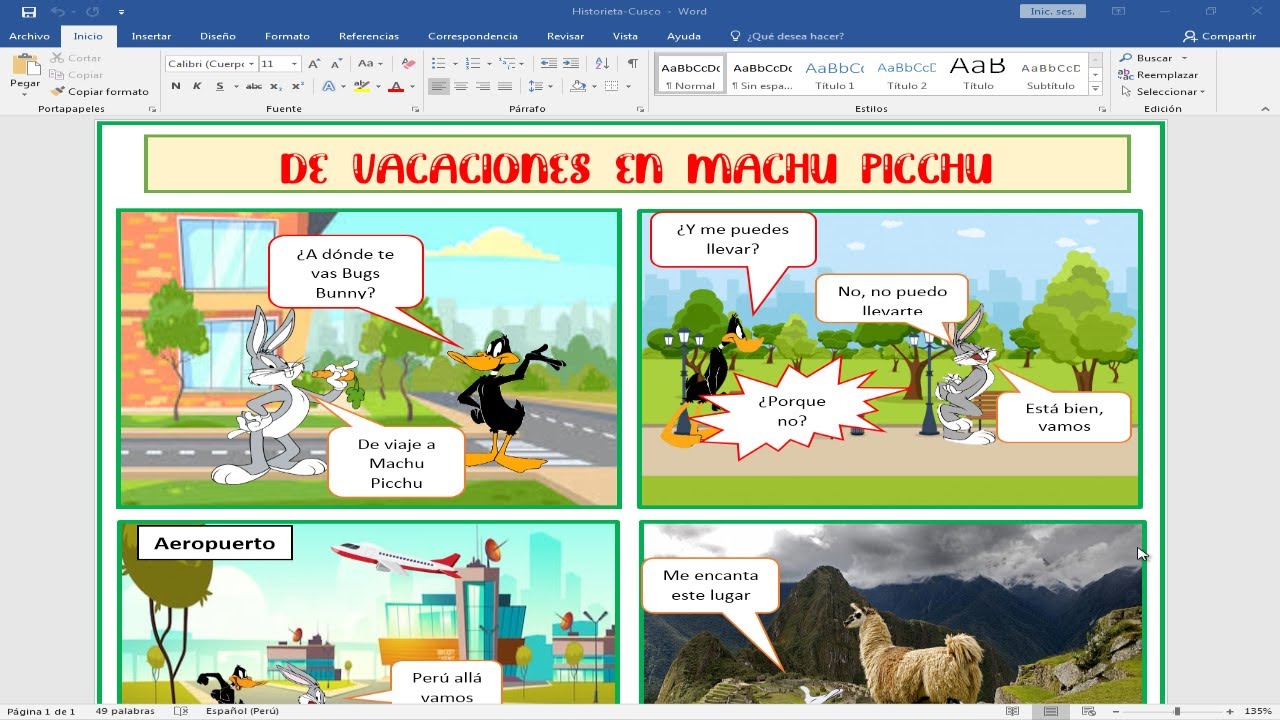Image resolution: width=1280 pixels, height=720 pixels.
Task: Expand the font color dropdown arrow
Action: point(411,86)
